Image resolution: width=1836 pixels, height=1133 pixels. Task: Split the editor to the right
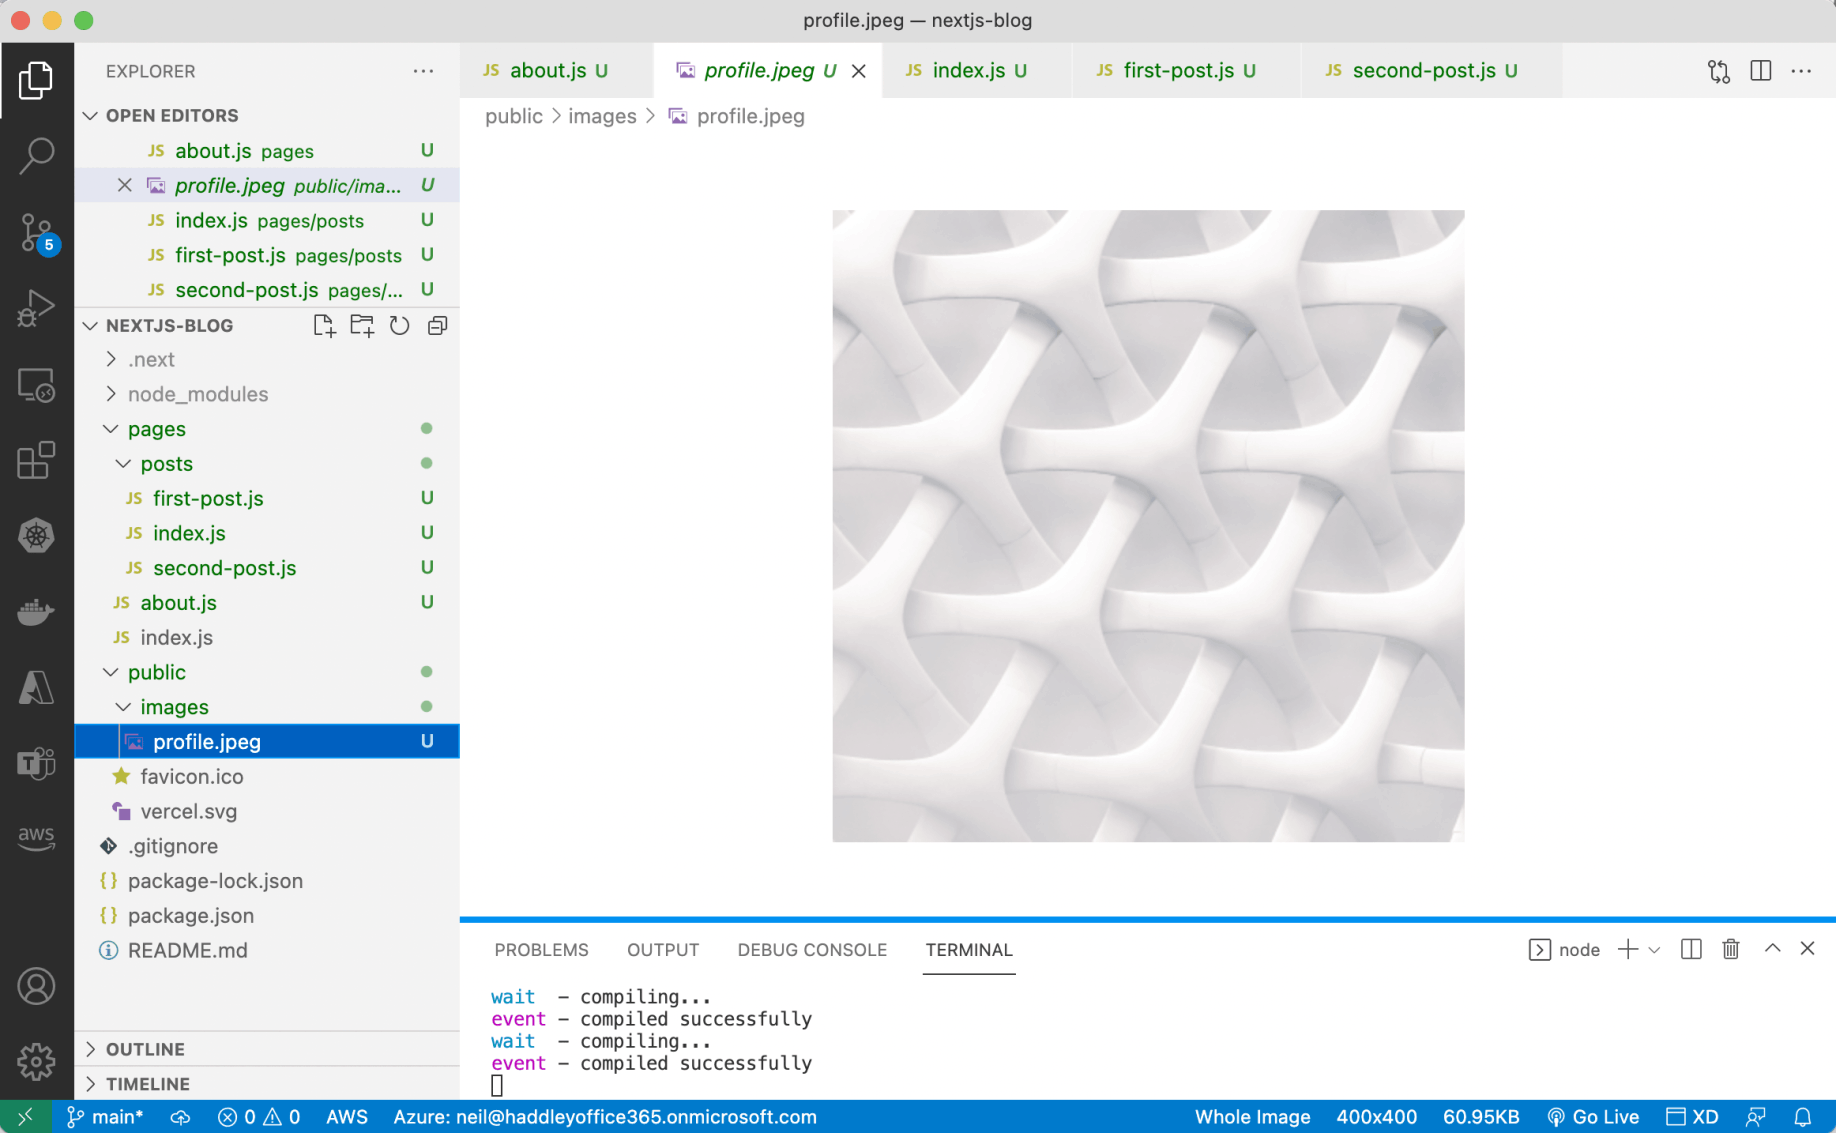tap(1760, 71)
